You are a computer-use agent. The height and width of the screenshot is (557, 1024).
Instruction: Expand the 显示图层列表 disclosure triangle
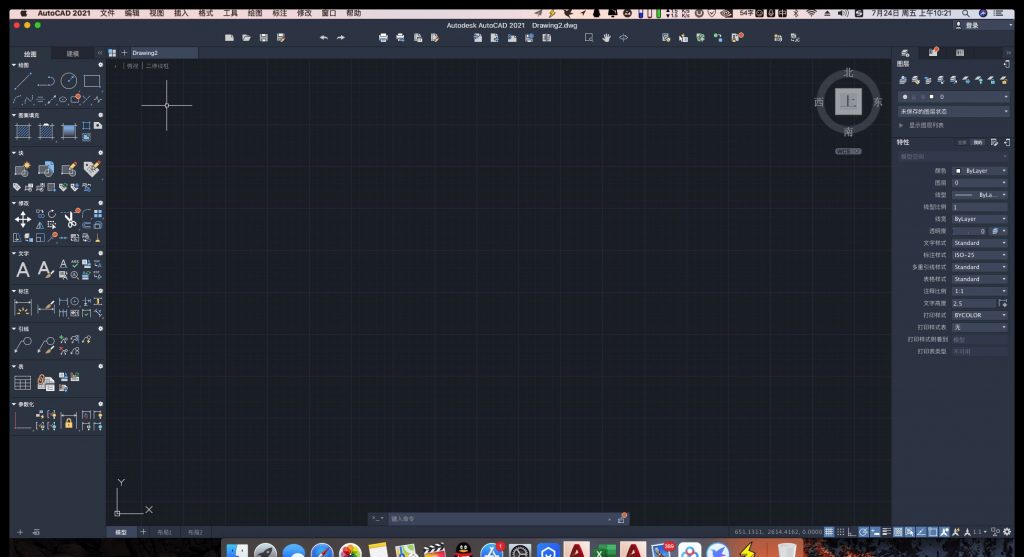901,125
